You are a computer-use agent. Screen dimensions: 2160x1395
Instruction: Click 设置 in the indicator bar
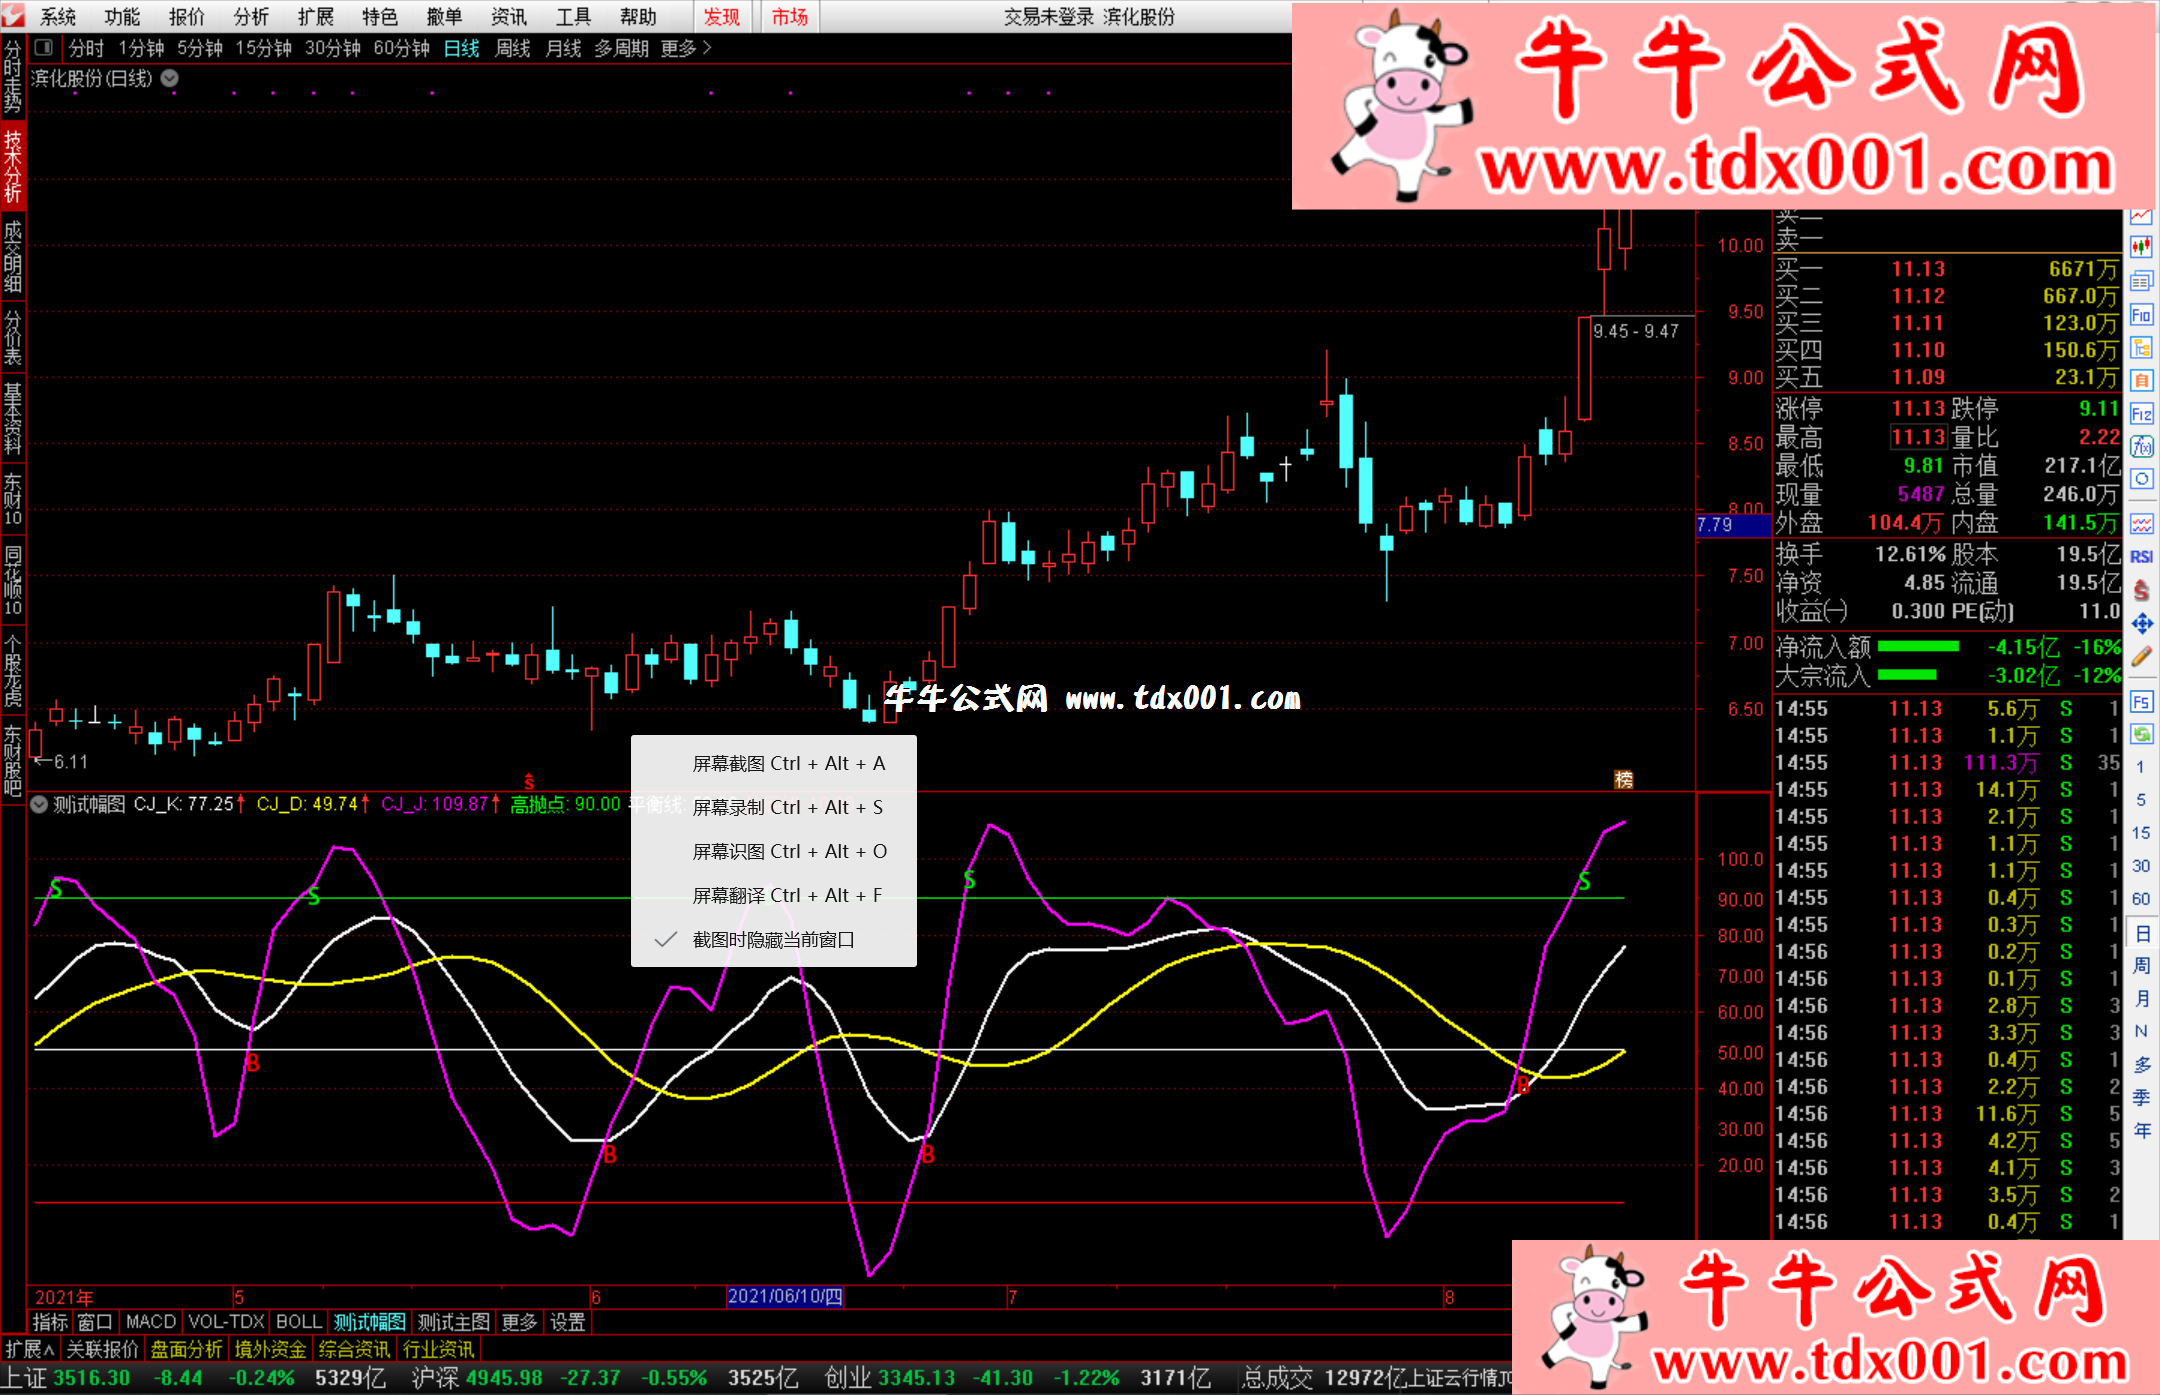click(x=567, y=1322)
